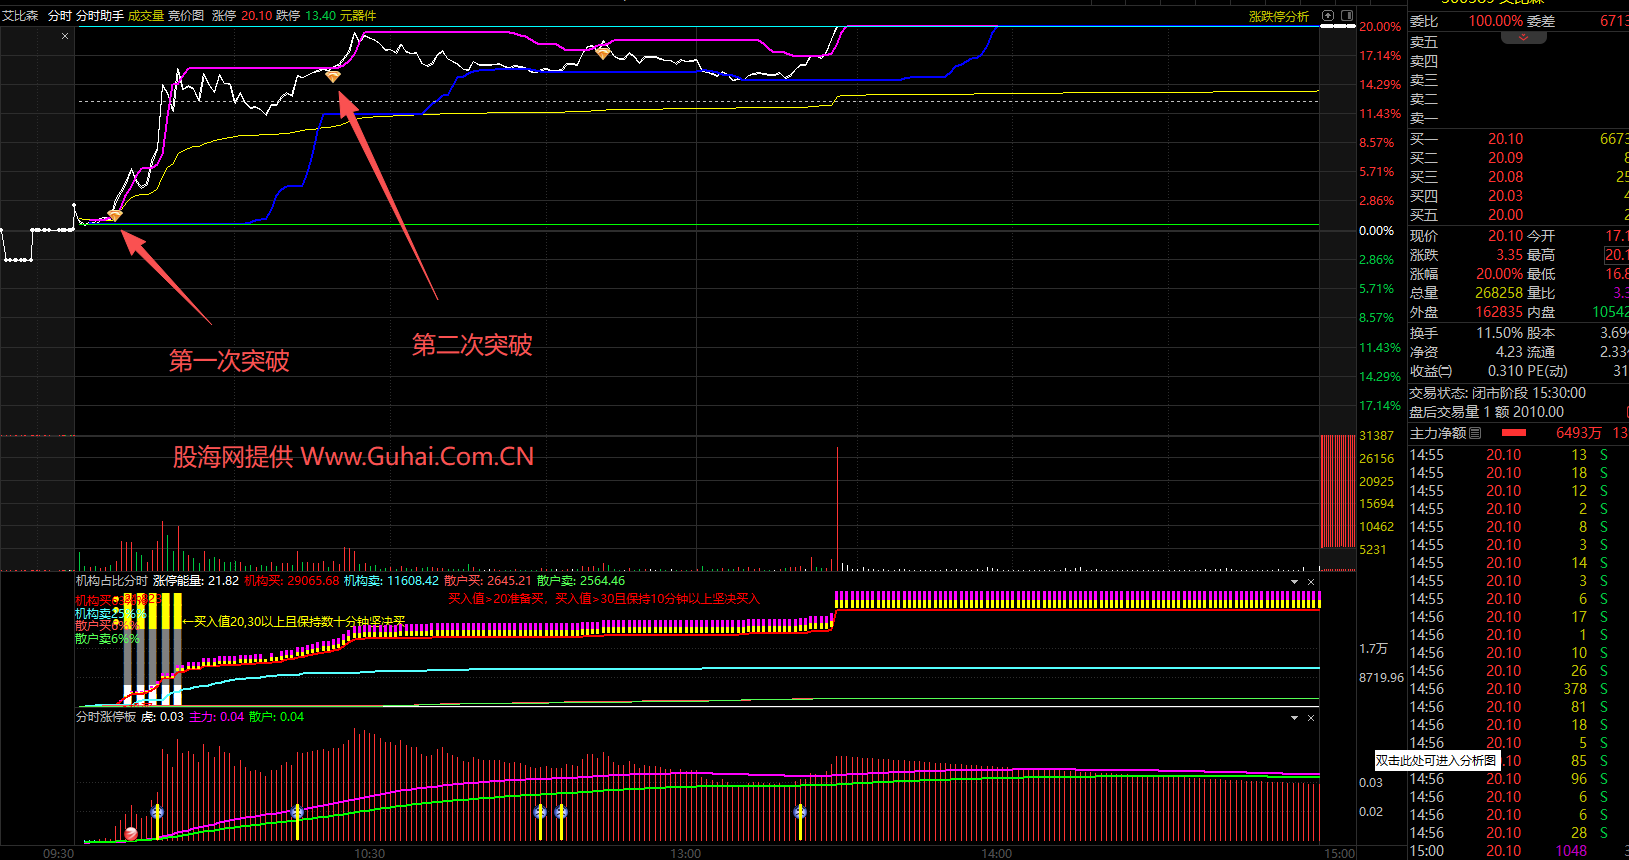
Task: Open the 分时涨停板 indicator dropdown arrow
Action: (1295, 717)
